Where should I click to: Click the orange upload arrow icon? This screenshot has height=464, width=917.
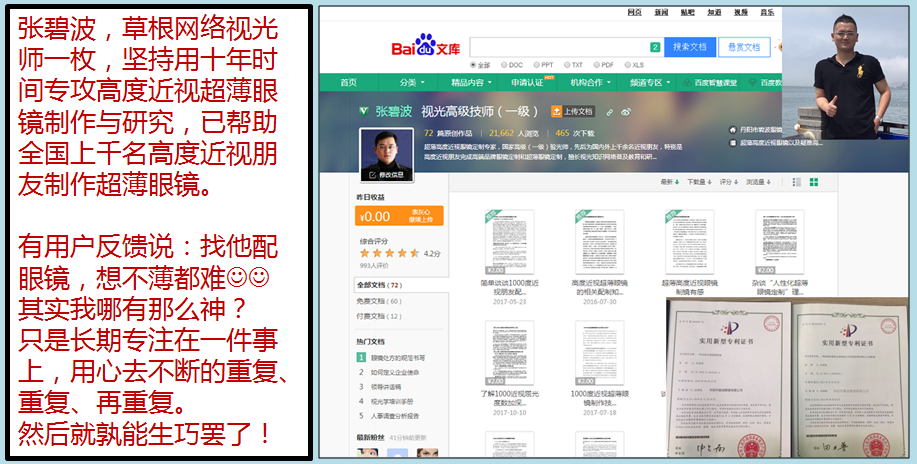556,111
